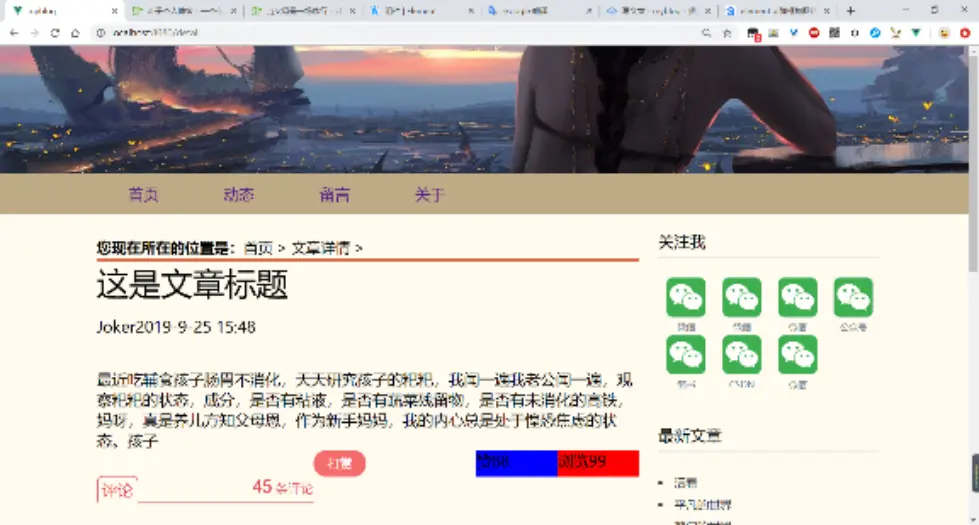Switch to the second browser tab
979x525 pixels.
click(x=184, y=11)
